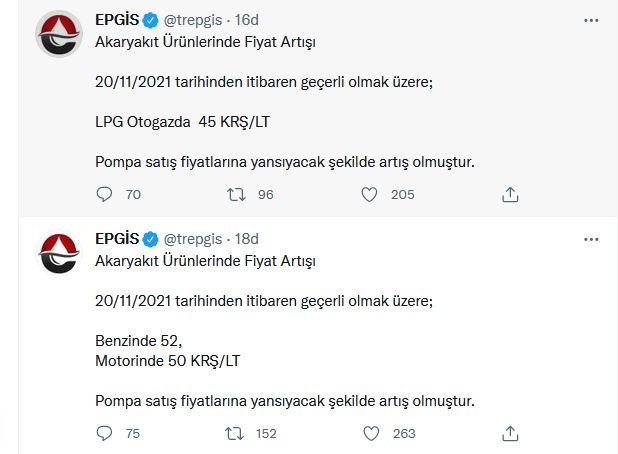This screenshot has width=618, height=454.
Task: Reply to the LPG Otogazda tweet
Action: pos(105,194)
